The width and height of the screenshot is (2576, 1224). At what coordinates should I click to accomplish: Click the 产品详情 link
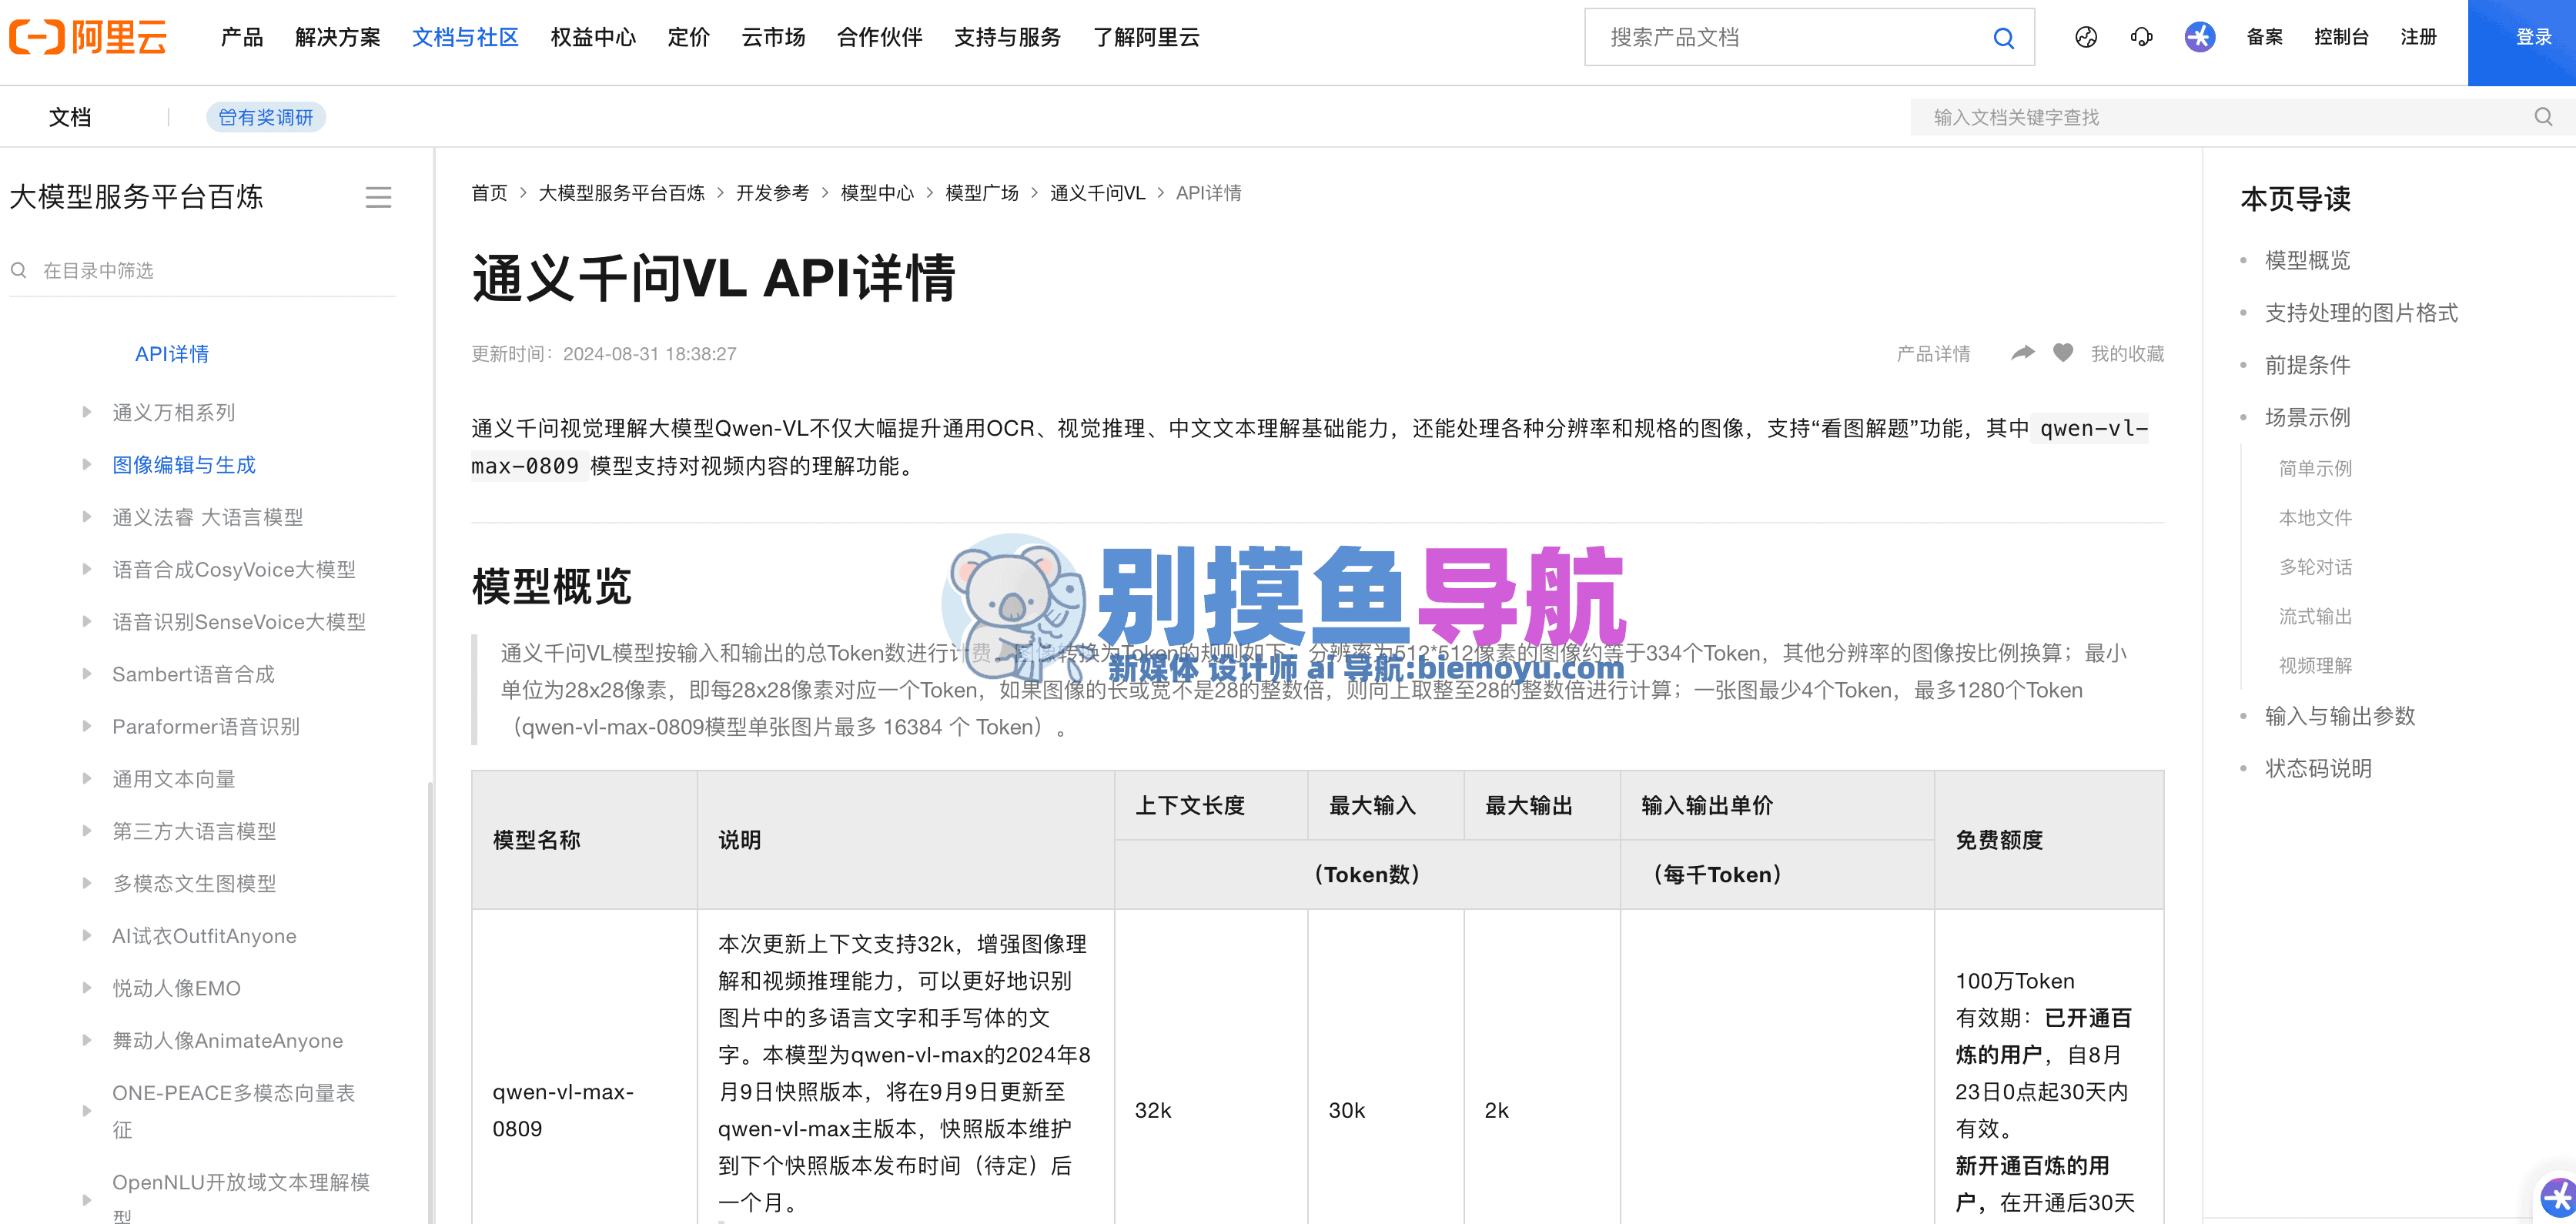(x=1933, y=353)
